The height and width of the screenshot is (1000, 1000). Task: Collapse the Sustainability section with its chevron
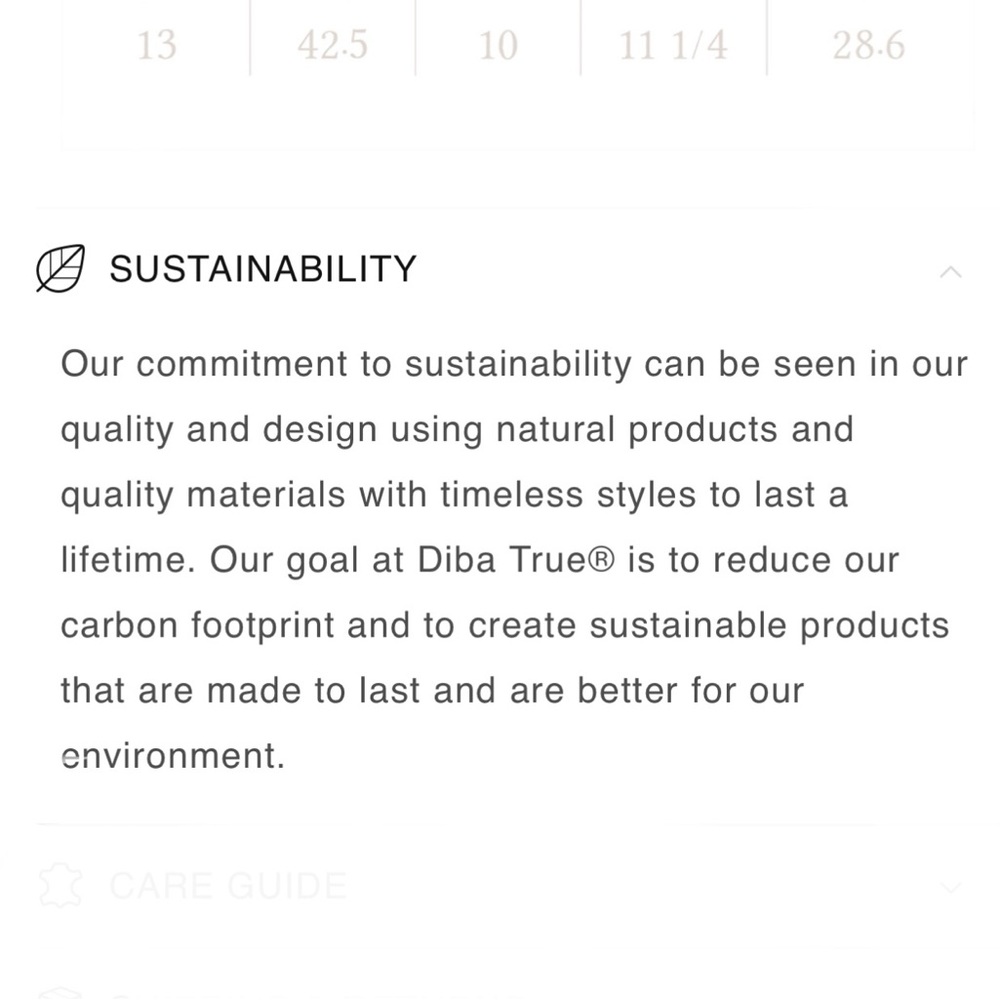(950, 272)
